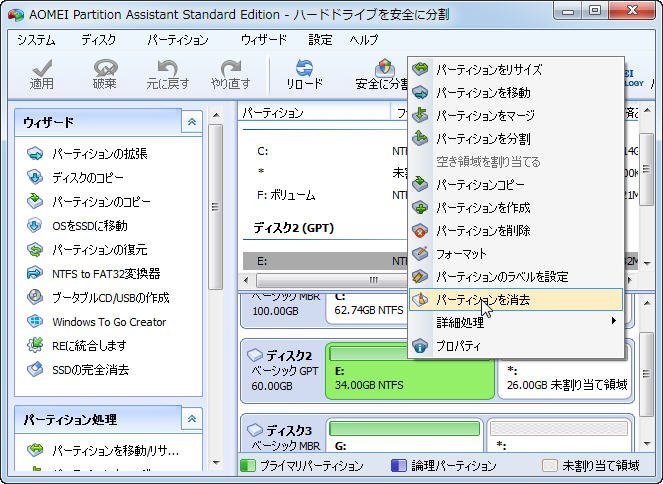The width and height of the screenshot is (663, 484).
Task: Select the E: 34.00GB NTFS partition block
Action: pyautogui.click(x=409, y=371)
